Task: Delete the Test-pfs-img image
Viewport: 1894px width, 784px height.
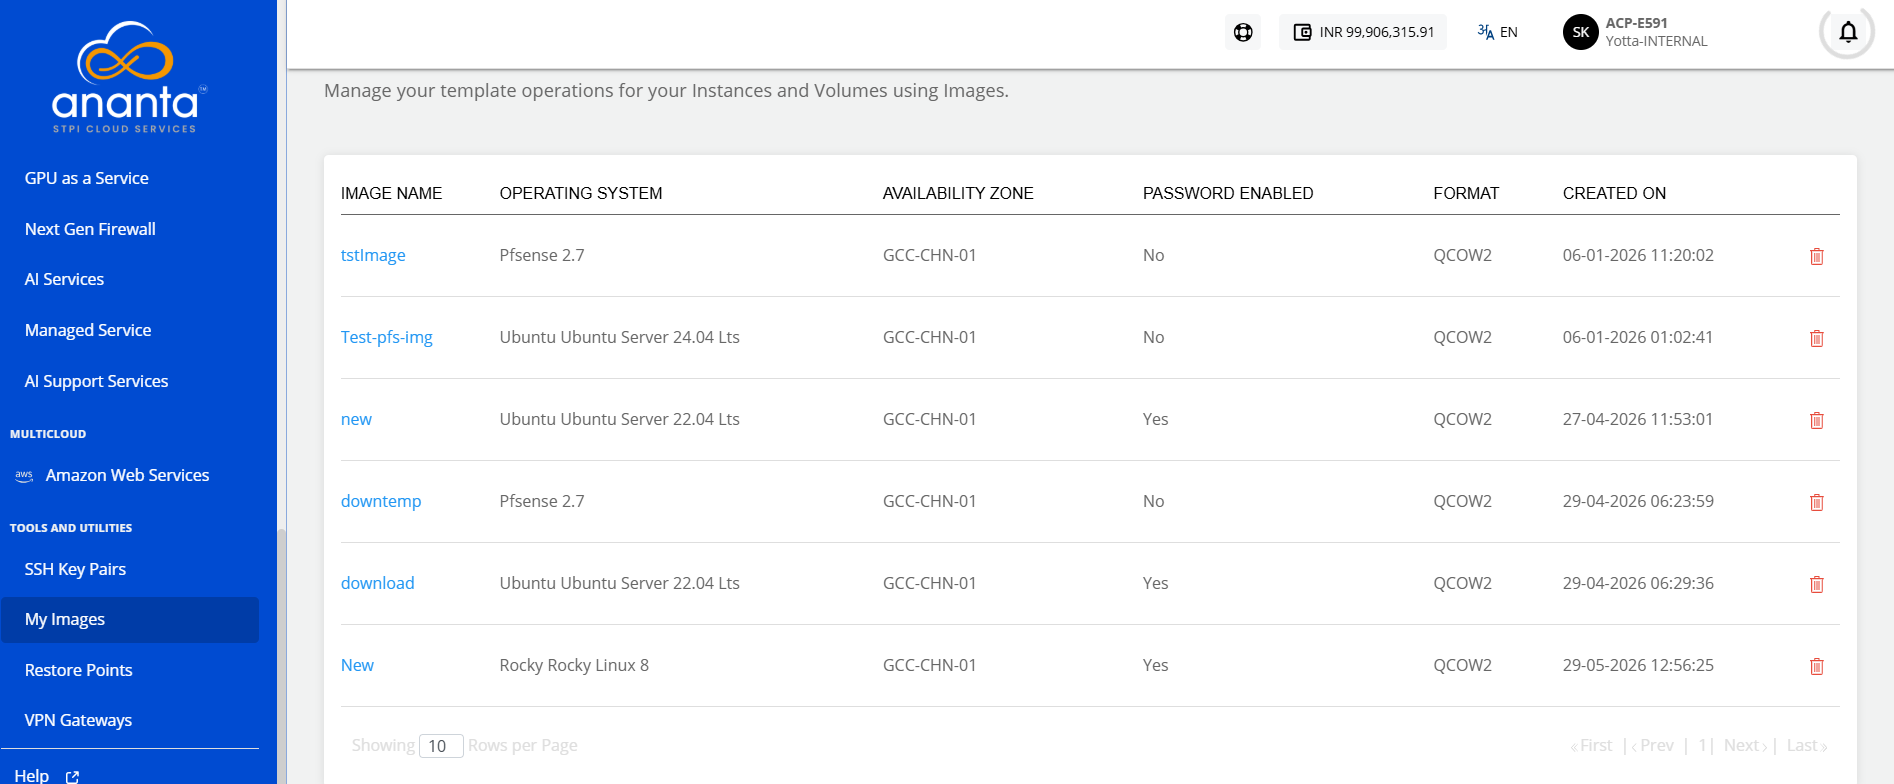Action: (1817, 338)
